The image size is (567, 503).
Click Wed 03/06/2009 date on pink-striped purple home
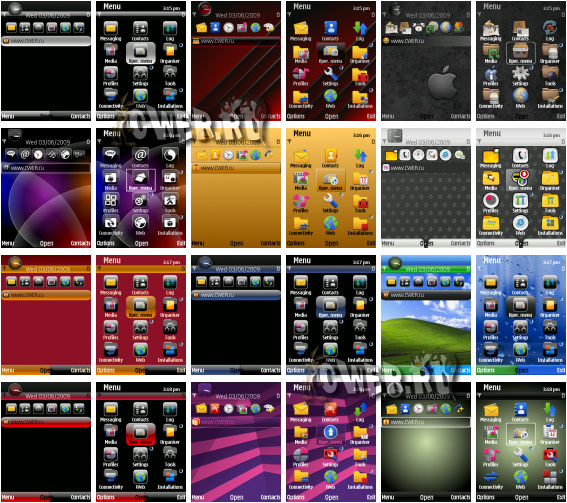238,396
